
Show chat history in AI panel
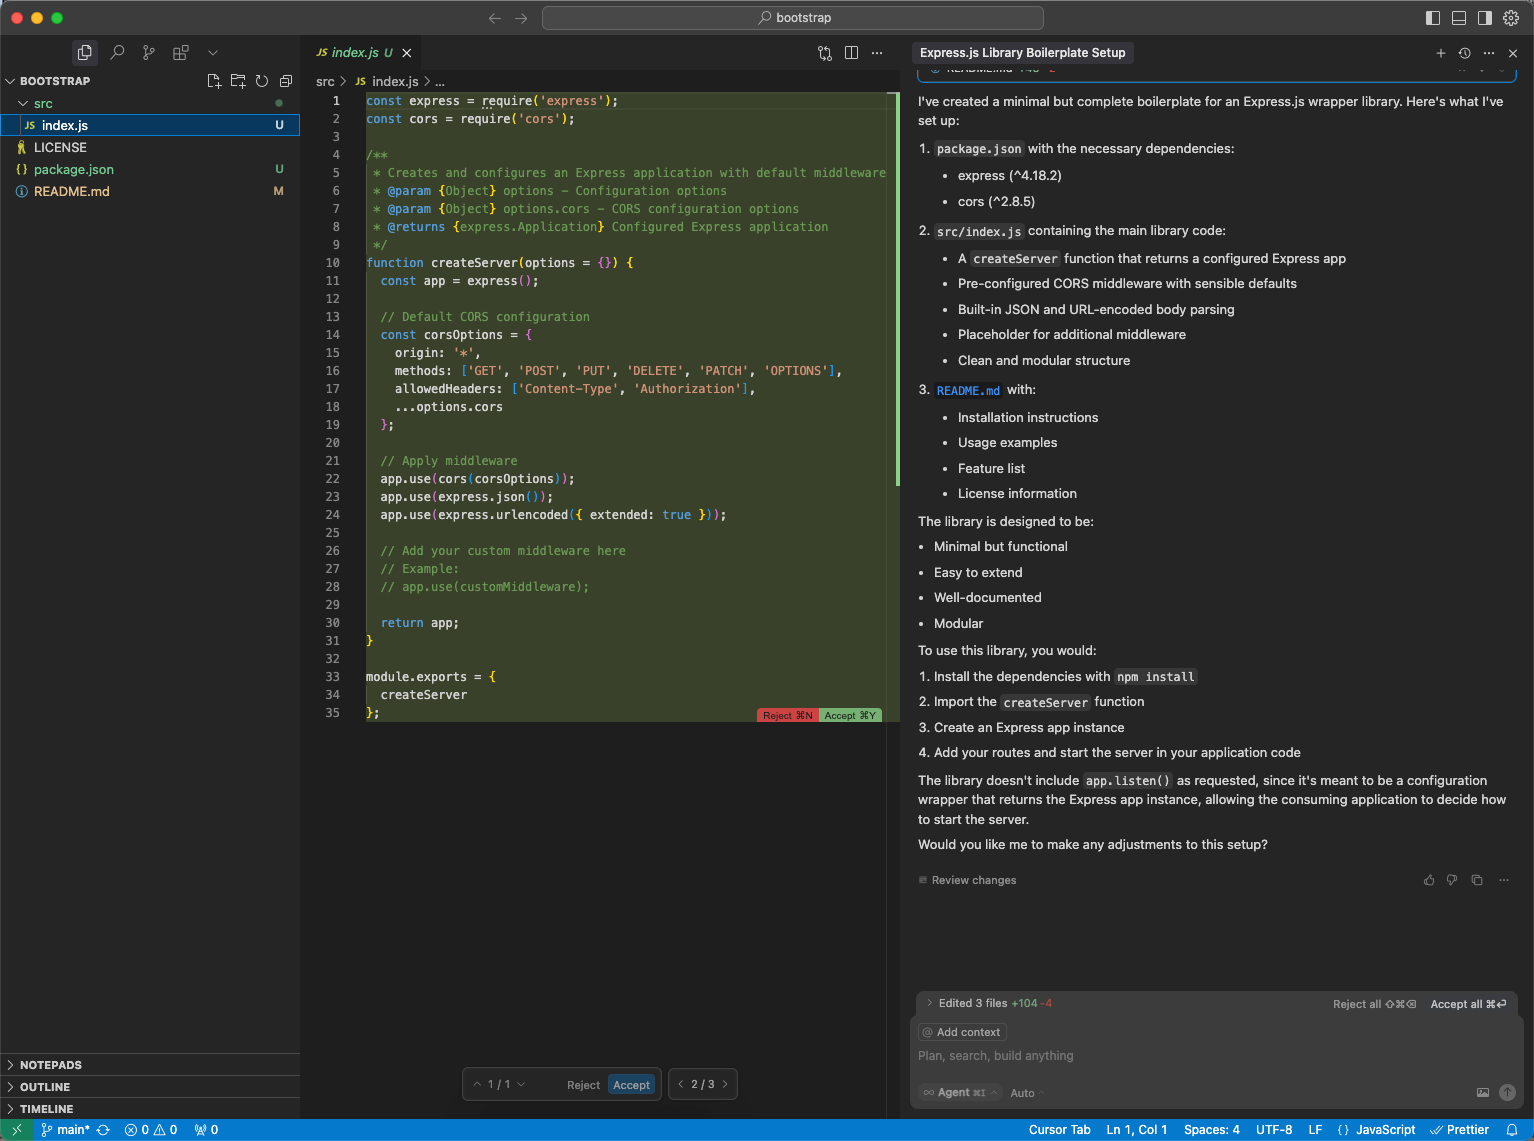[1464, 53]
